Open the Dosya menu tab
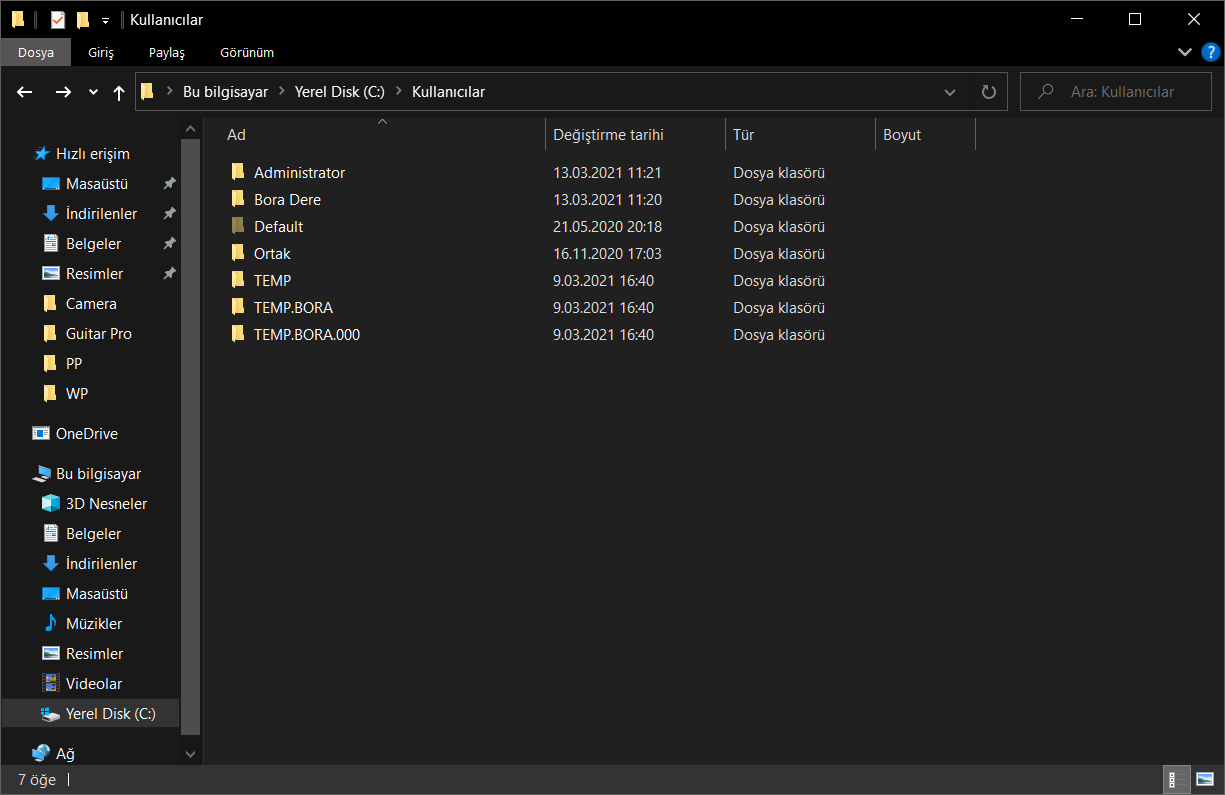The height and width of the screenshot is (795, 1225). pyautogui.click(x=35, y=52)
